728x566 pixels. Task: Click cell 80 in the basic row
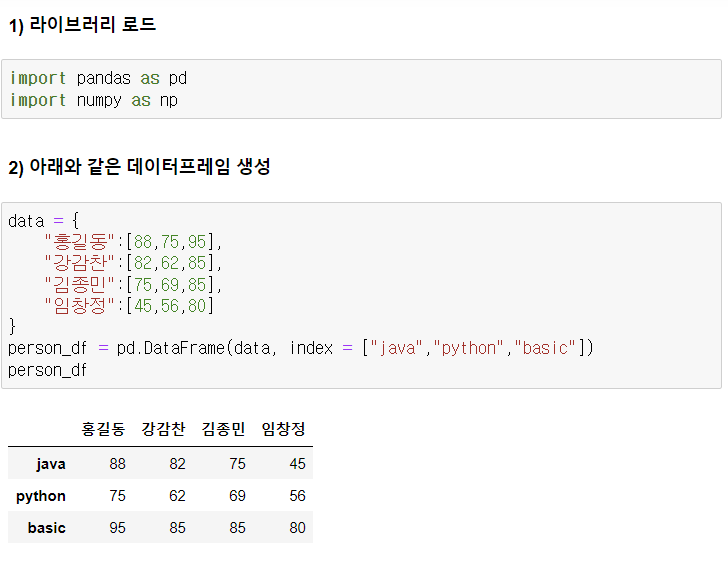(298, 527)
